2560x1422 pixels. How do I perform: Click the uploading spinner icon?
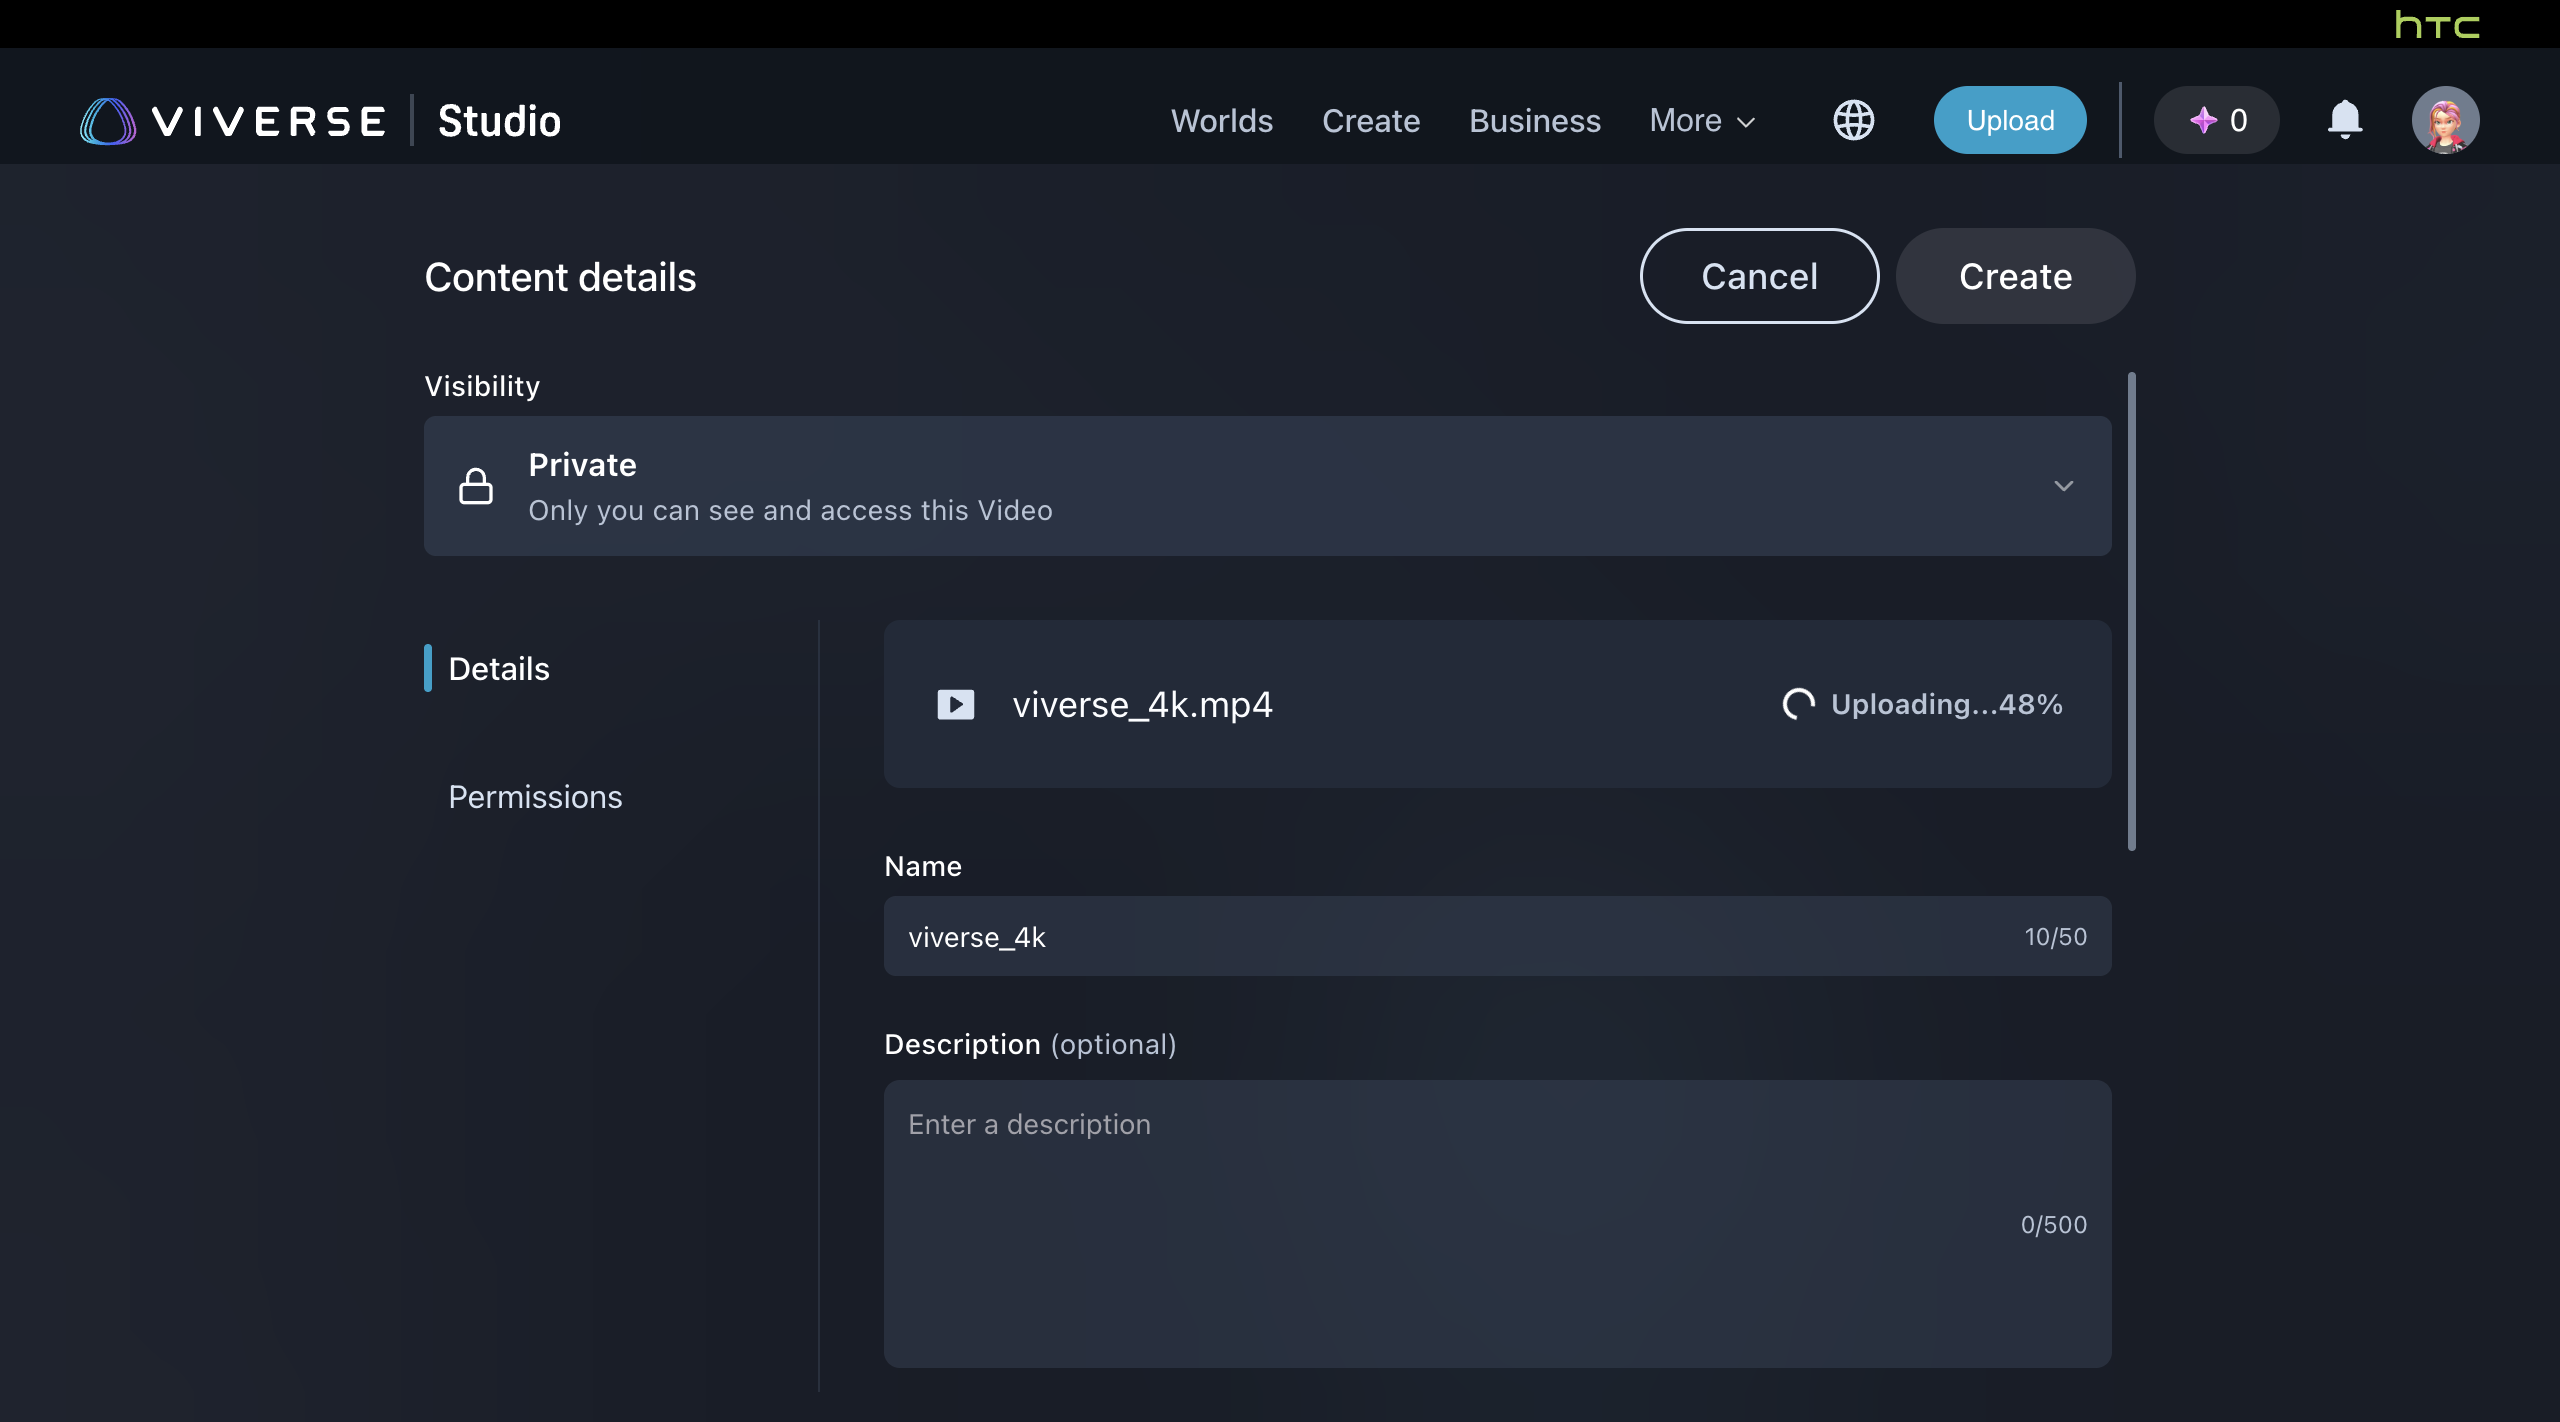point(1798,704)
